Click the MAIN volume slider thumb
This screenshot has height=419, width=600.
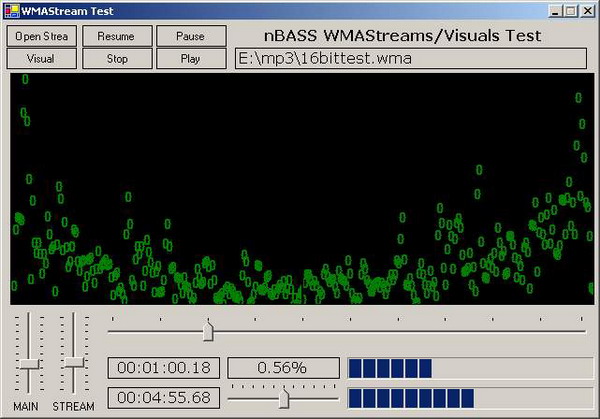[29, 364]
